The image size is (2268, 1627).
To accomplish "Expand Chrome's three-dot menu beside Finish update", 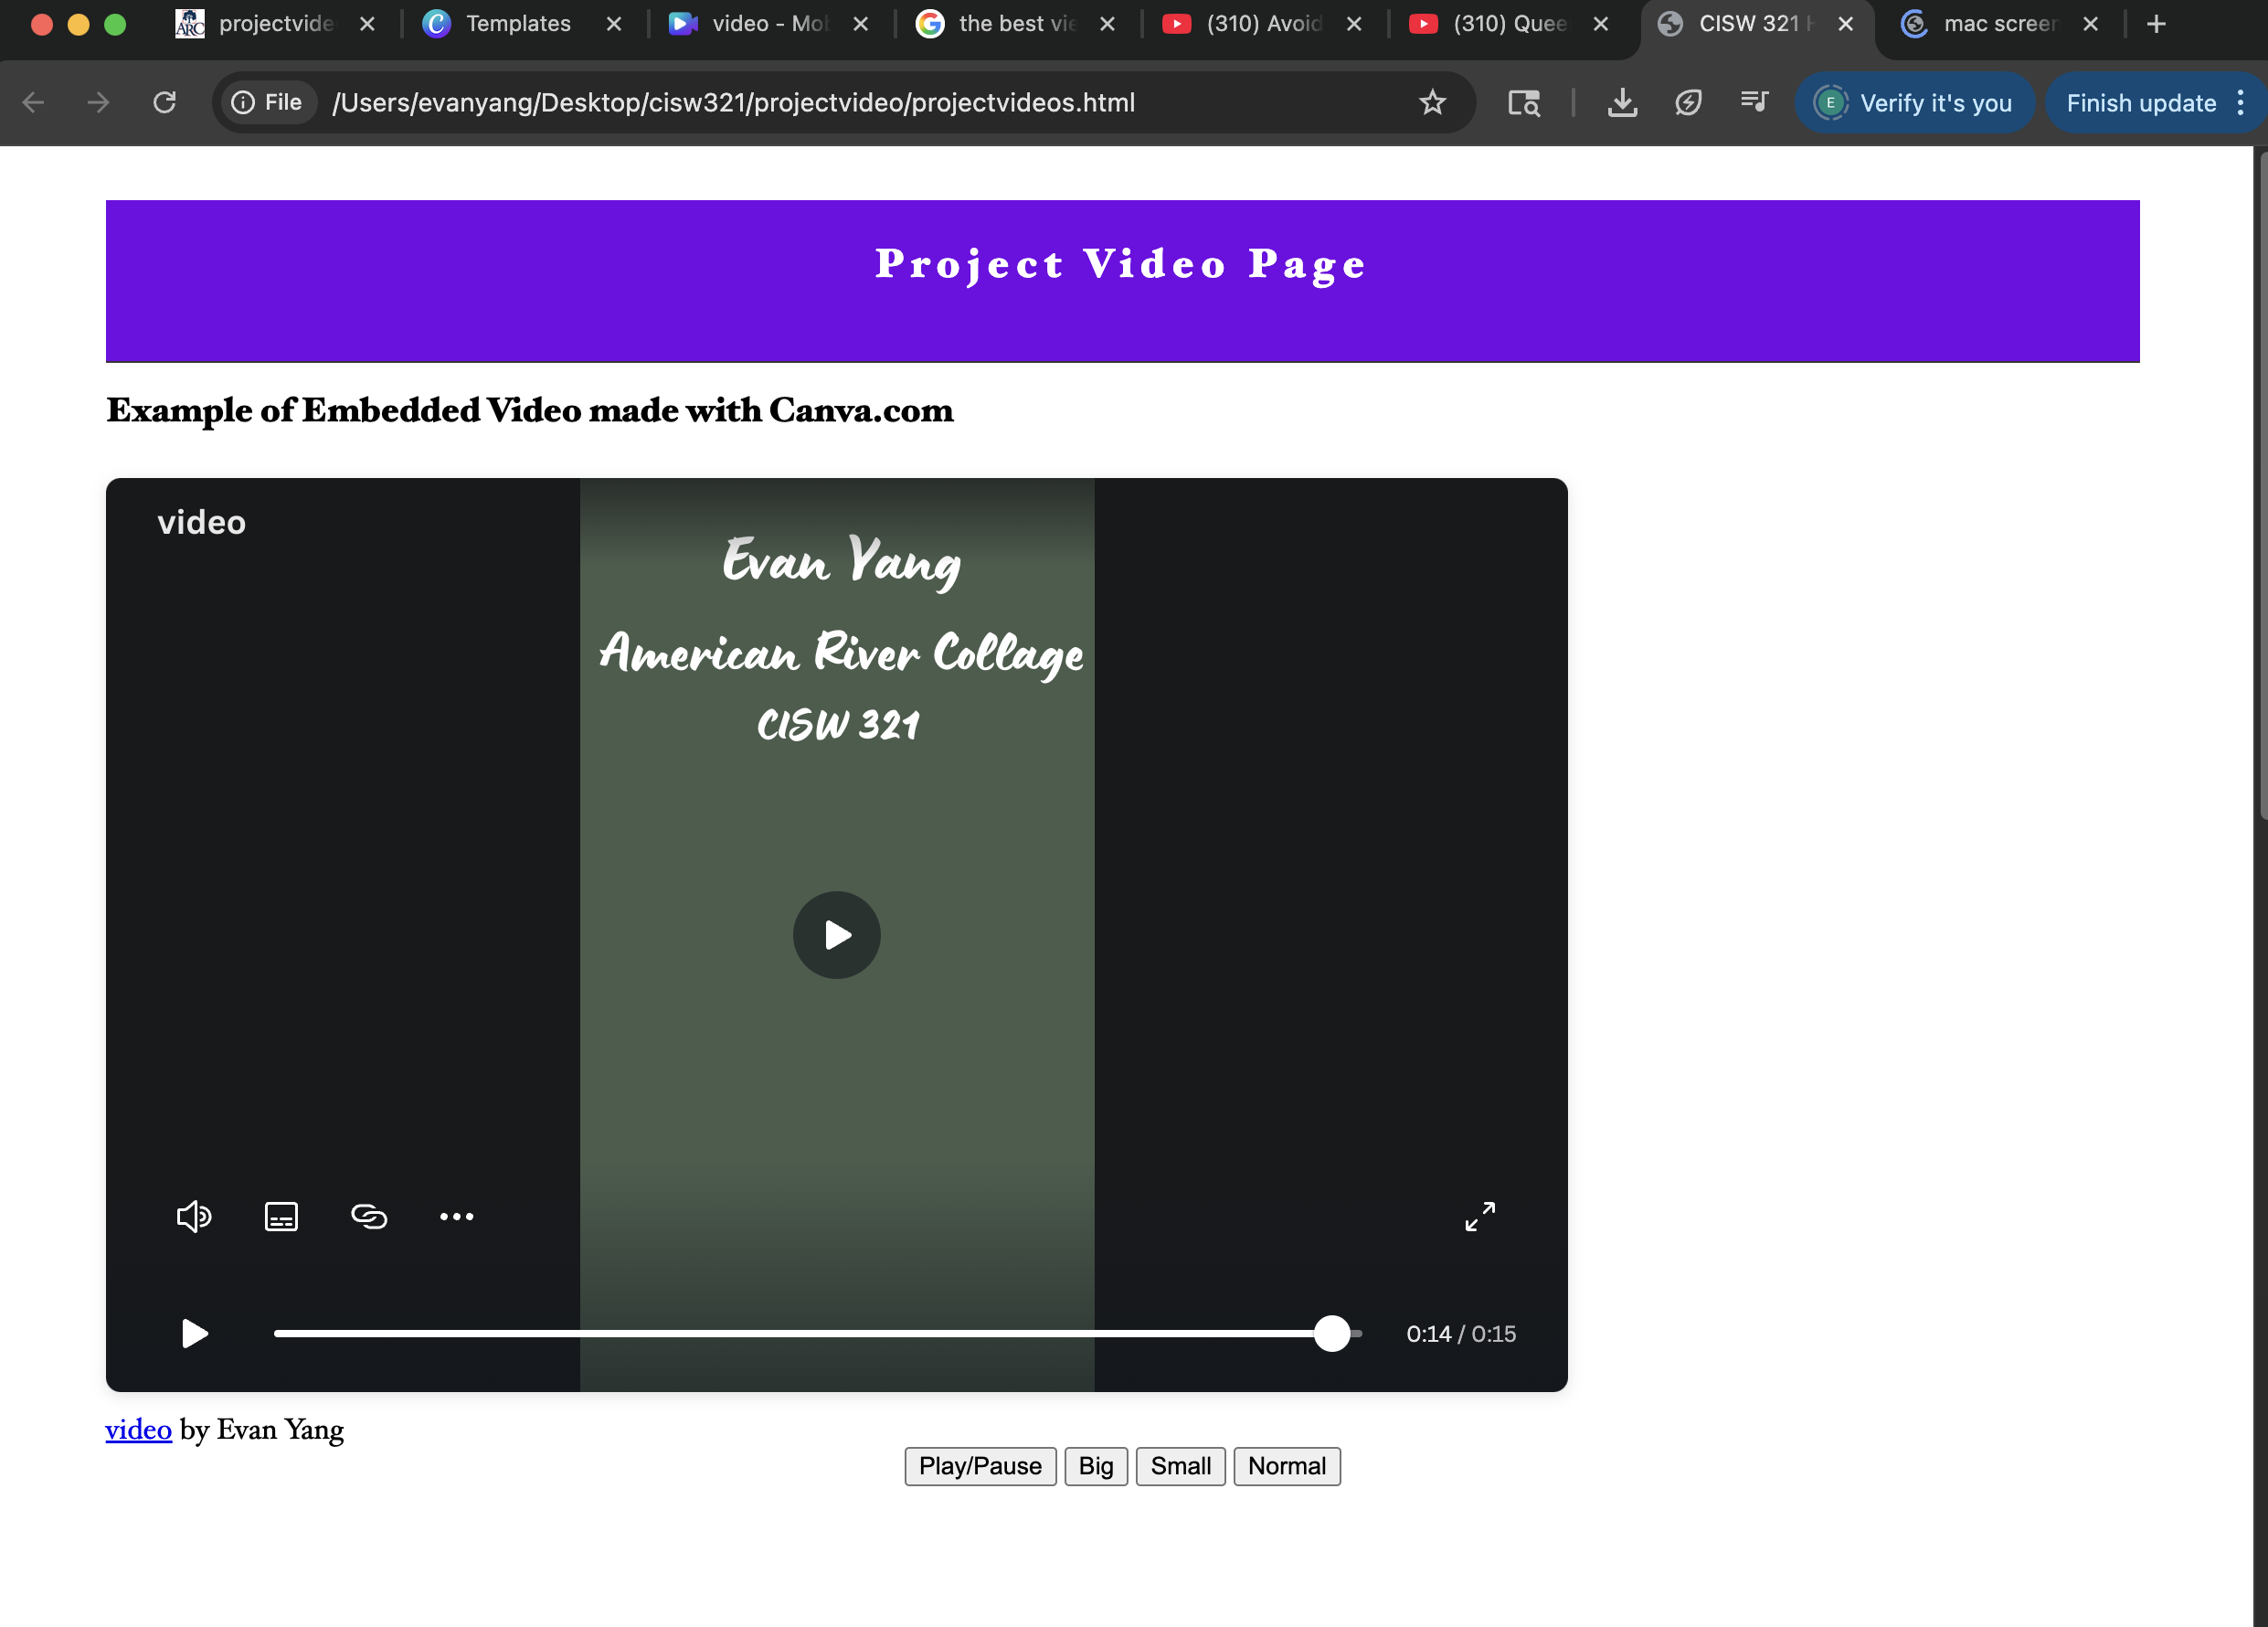I will (x=2240, y=102).
